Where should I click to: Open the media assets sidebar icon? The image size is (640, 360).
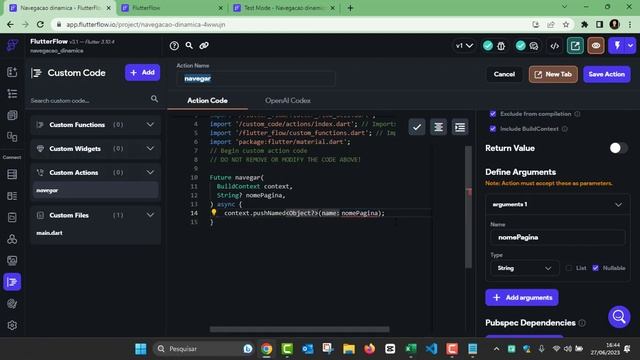(x=12, y=260)
